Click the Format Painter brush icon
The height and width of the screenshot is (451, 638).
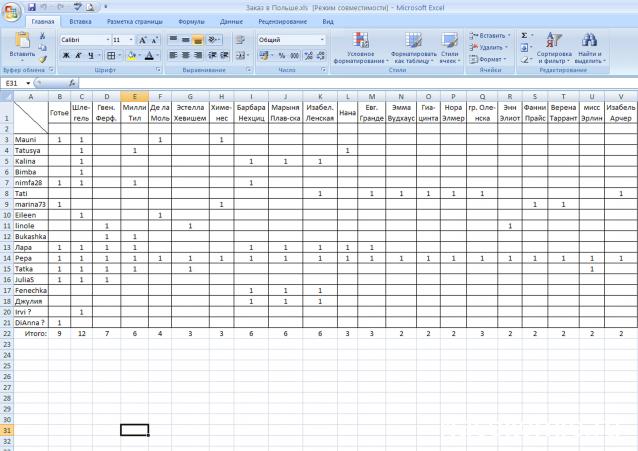coord(42,59)
